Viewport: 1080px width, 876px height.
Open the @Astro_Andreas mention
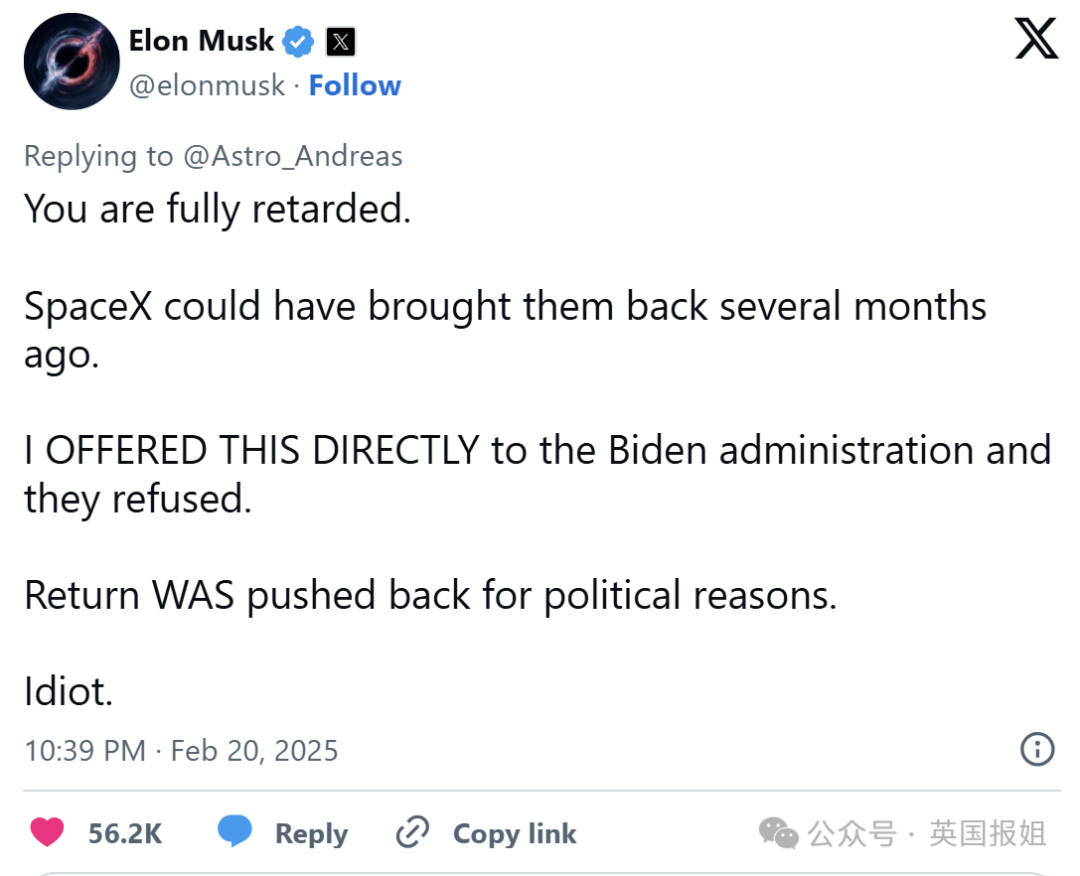[x=293, y=156]
